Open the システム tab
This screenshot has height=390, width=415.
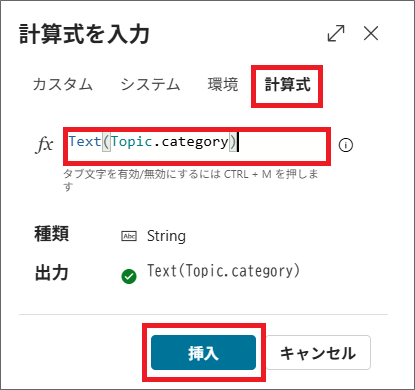150,84
